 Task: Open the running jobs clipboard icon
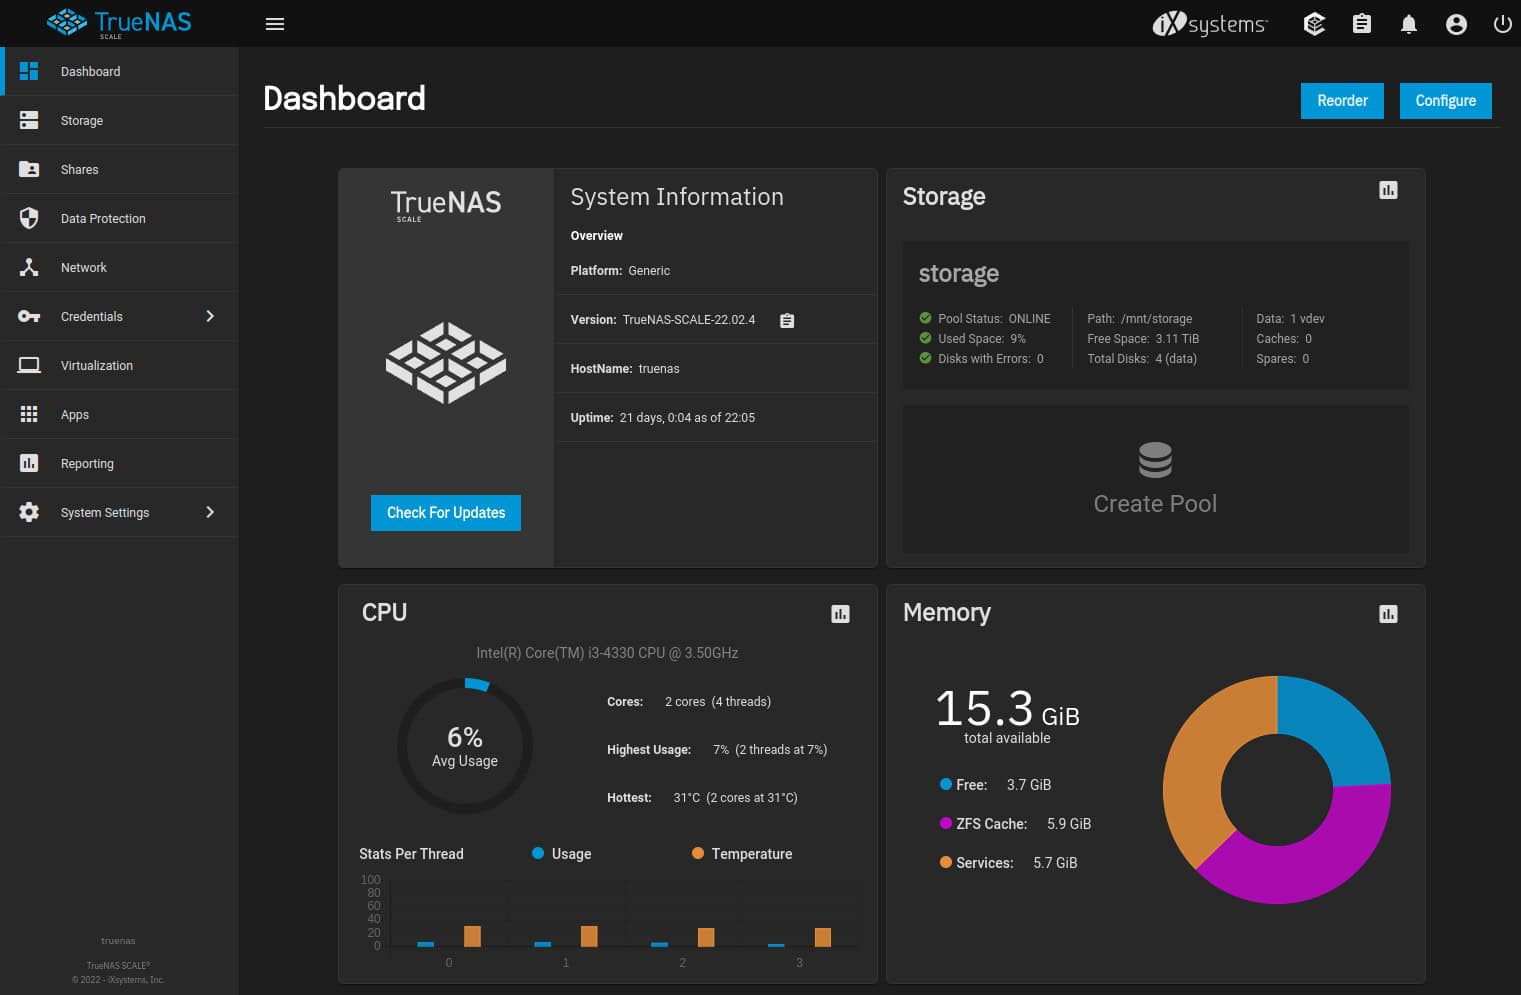click(x=1361, y=23)
